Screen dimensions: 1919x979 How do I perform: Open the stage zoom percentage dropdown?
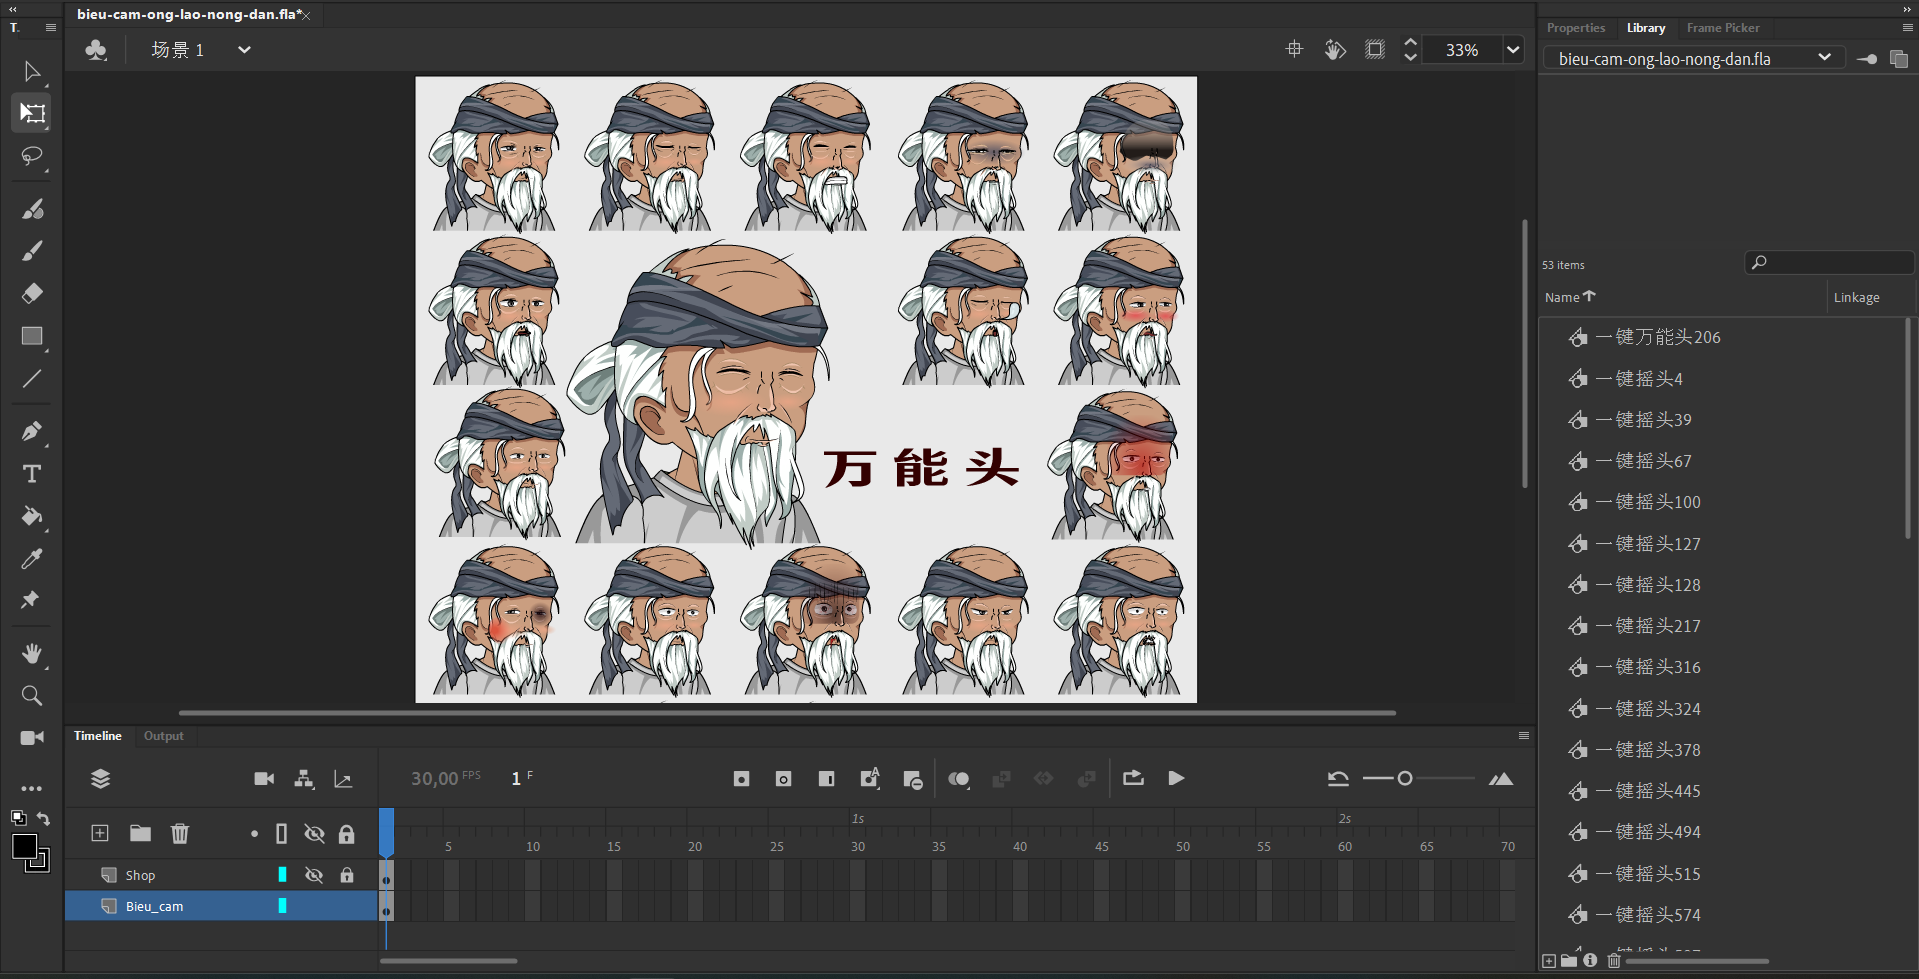point(1513,50)
